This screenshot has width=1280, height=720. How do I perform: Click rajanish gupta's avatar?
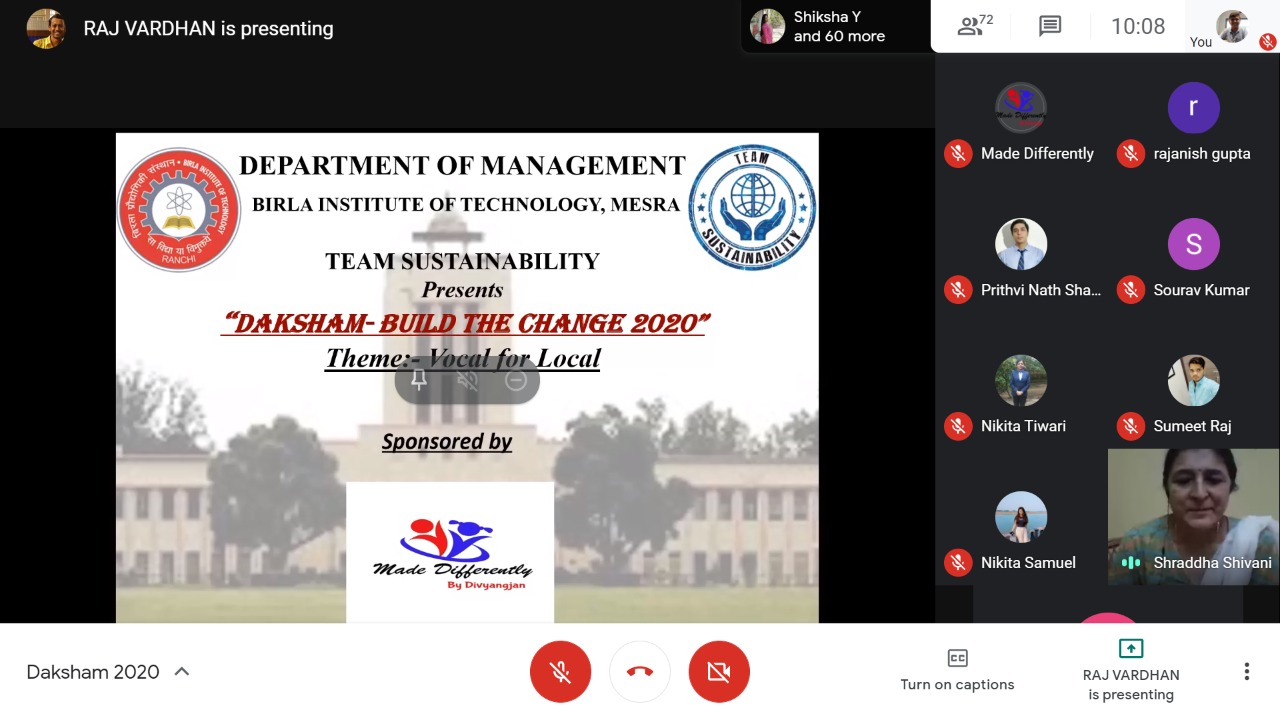(1193, 108)
